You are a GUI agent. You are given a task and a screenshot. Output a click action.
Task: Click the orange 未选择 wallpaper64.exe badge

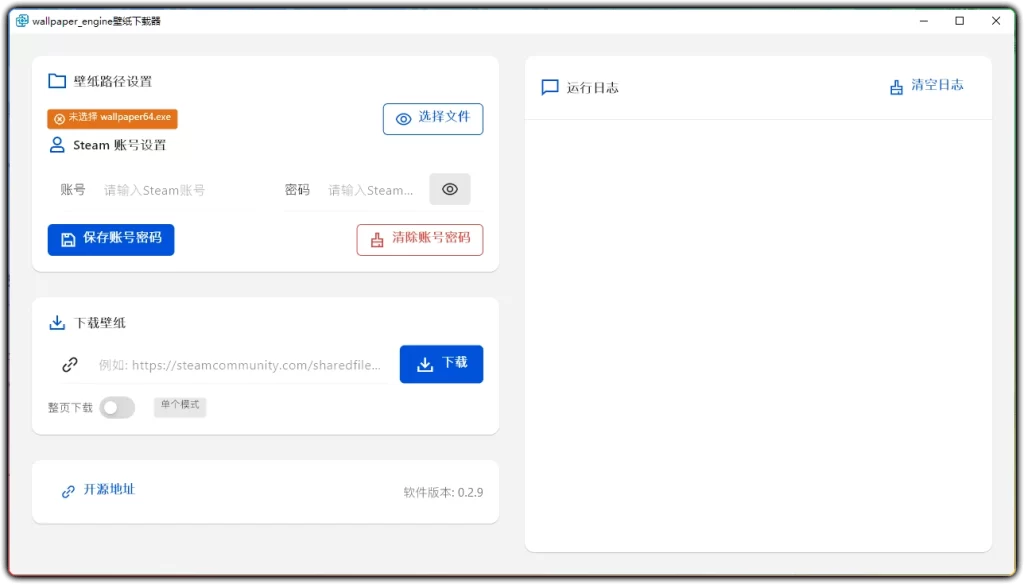pyautogui.click(x=111, y=118)
